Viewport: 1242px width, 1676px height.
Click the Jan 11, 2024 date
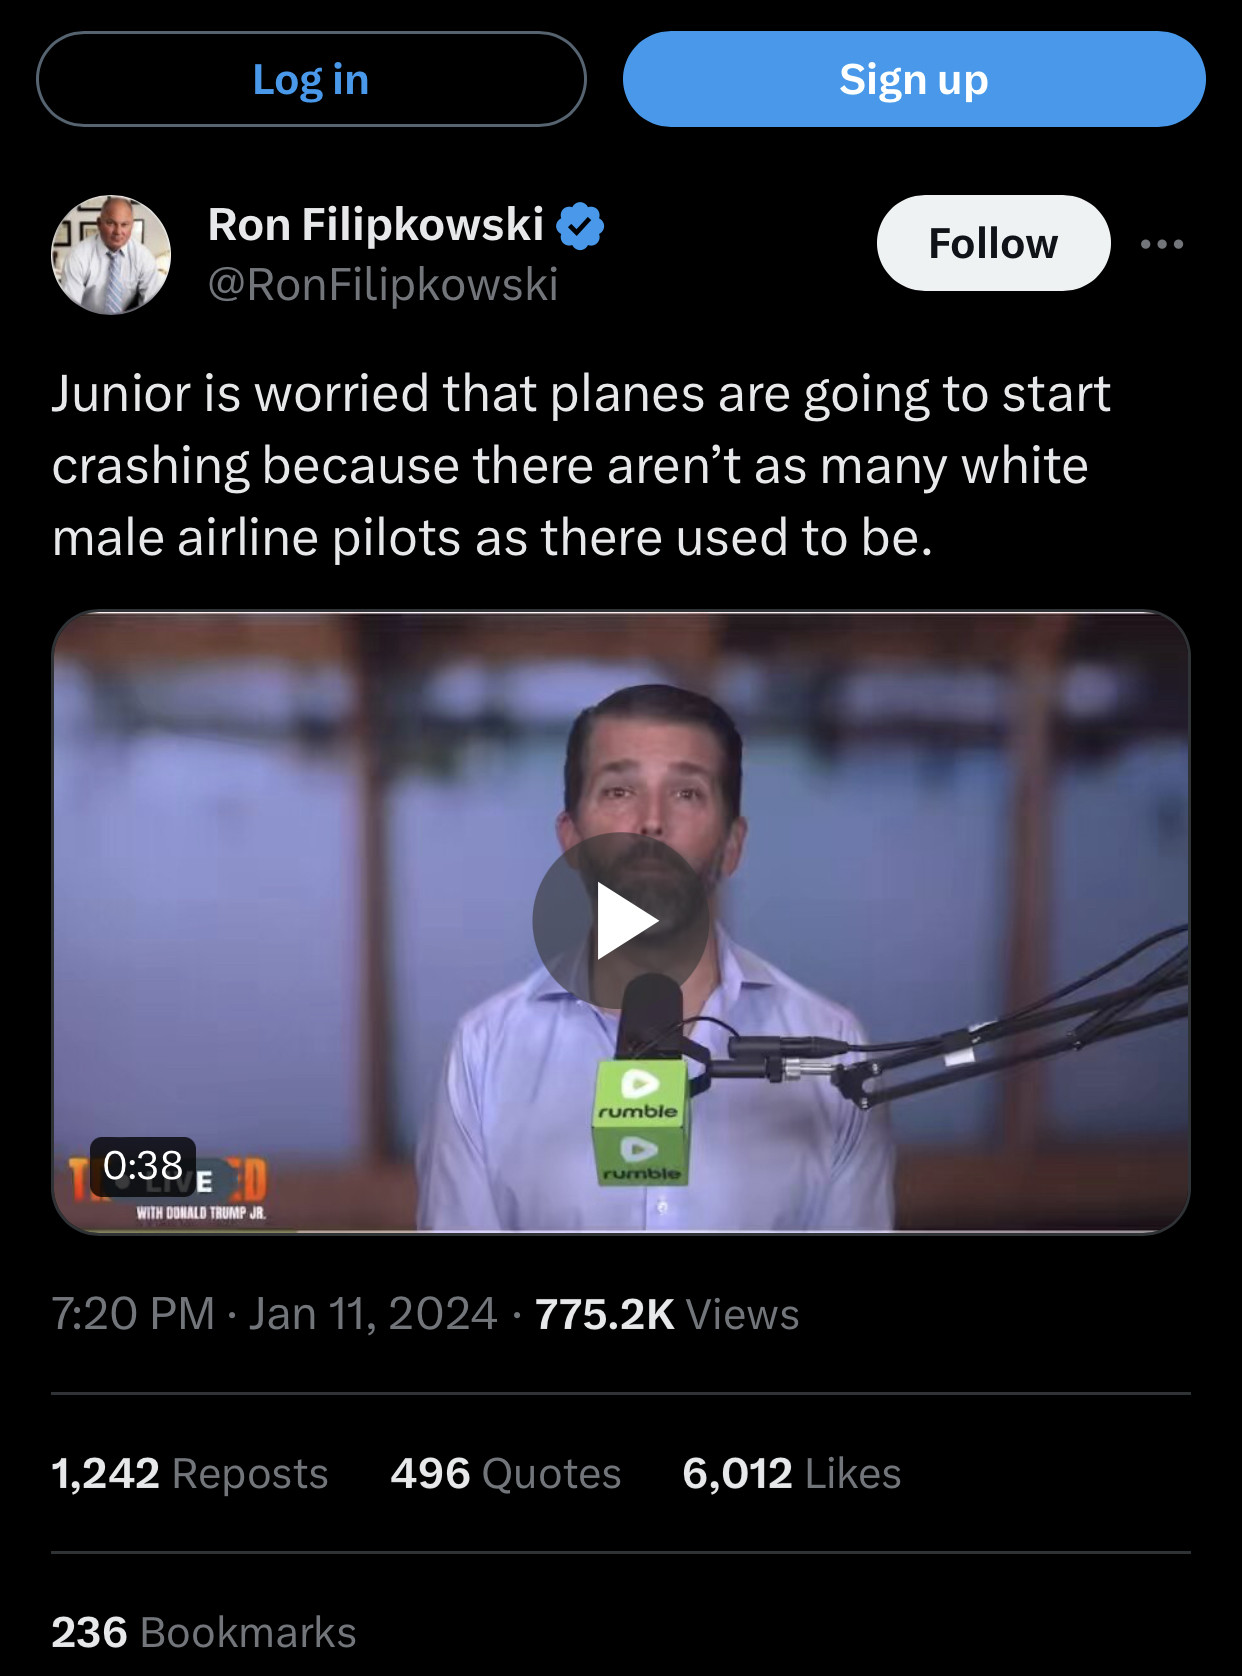[x=373, y=1314]
